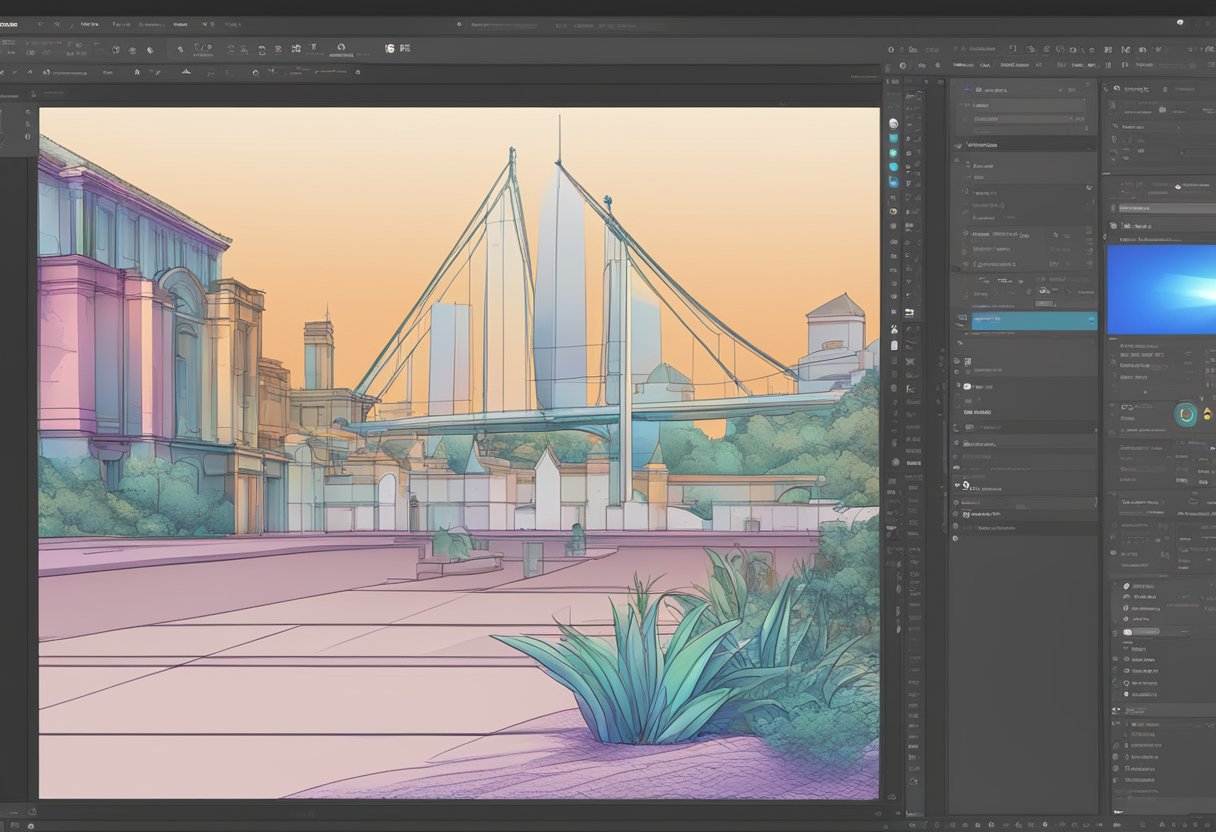Toggle the eye icon beside the large 9 row

[956, 486]
